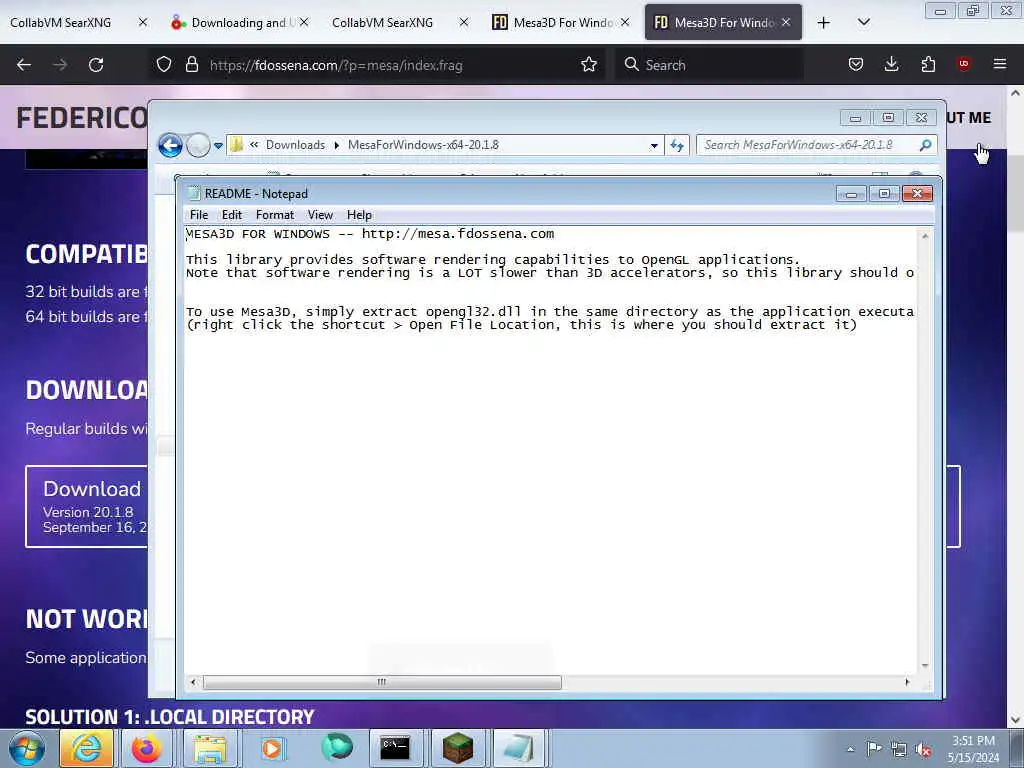Open Notepad's Format menu
The height and width of the screenshot is (768, 1024).
[274, 215]
